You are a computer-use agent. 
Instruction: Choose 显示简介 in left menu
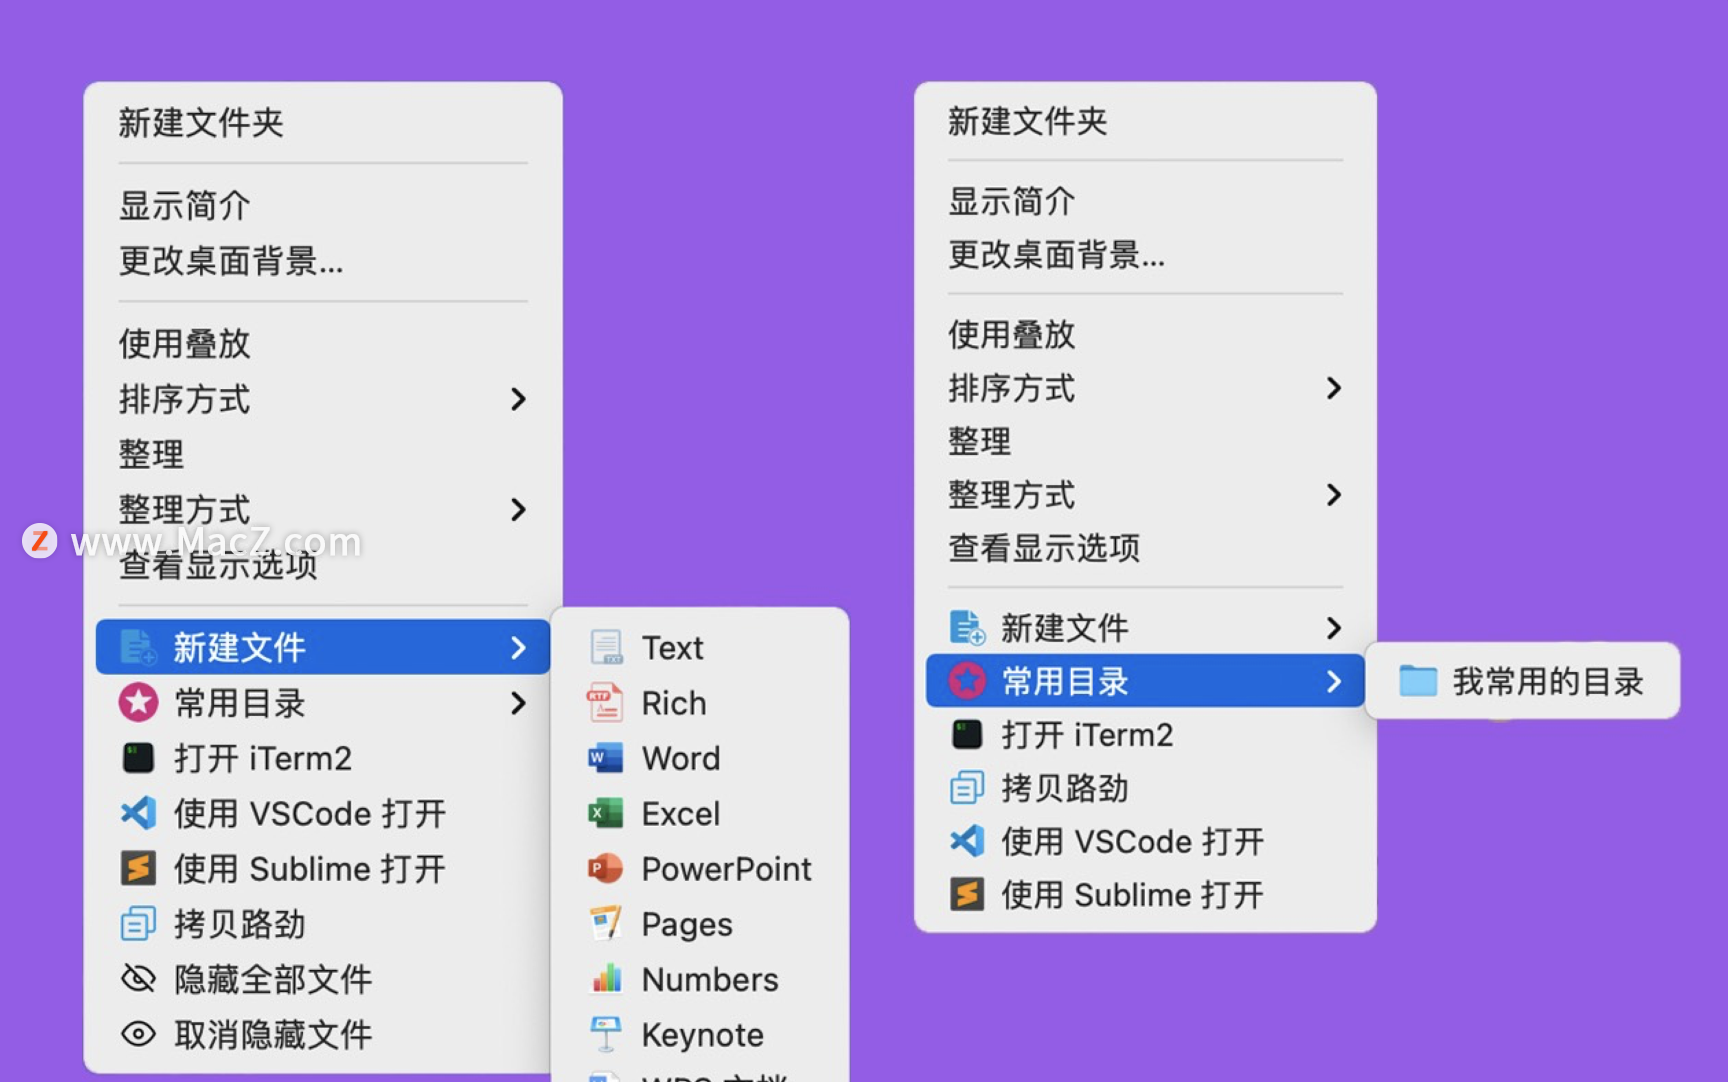(x=185, y=206)
